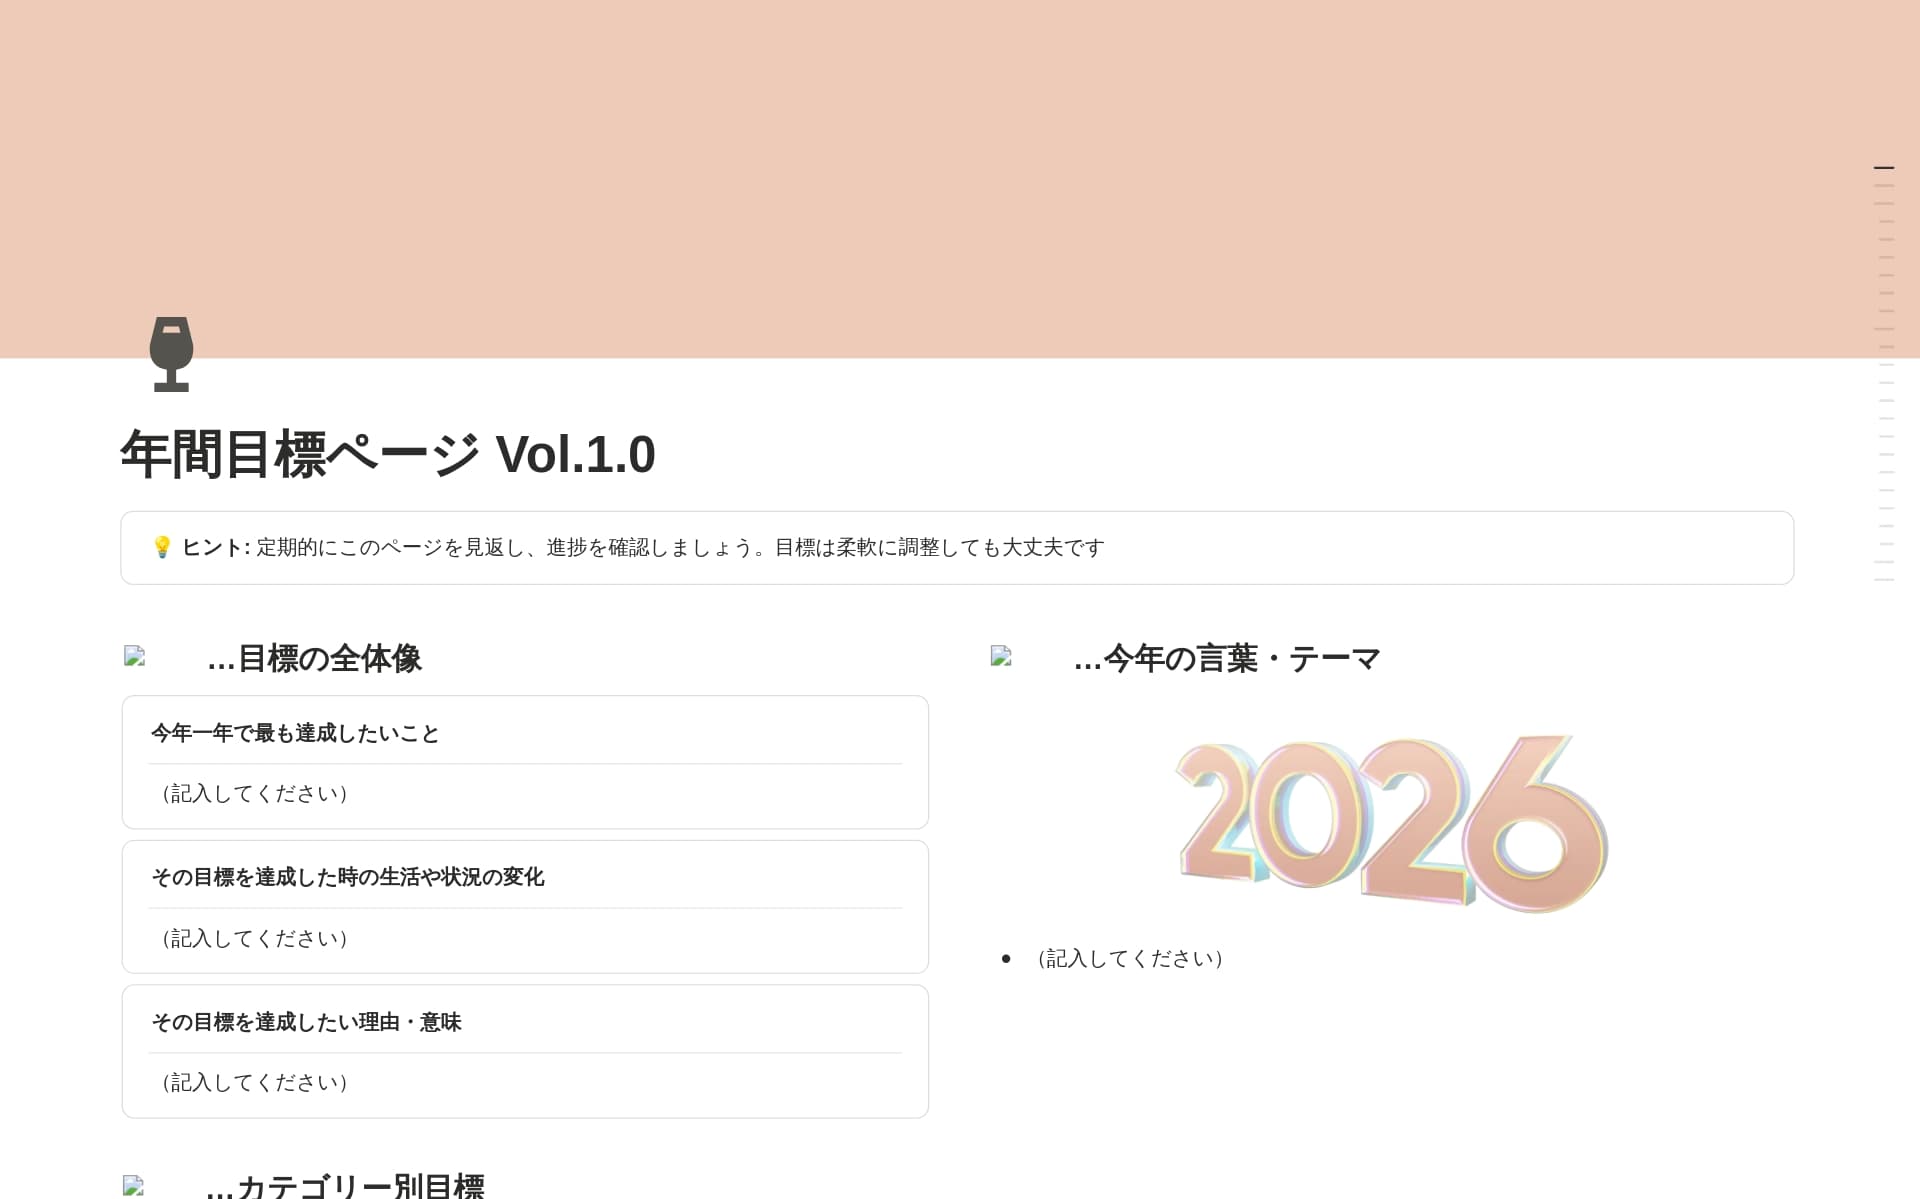This screenshot has height=1199, width=1920.
Task: Click the 2026 3D number image
Action: coord(1391,823)
